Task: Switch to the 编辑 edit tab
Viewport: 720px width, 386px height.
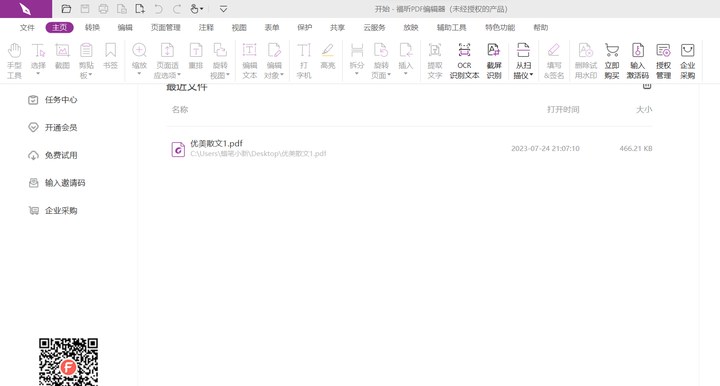Action: (125, 28)
